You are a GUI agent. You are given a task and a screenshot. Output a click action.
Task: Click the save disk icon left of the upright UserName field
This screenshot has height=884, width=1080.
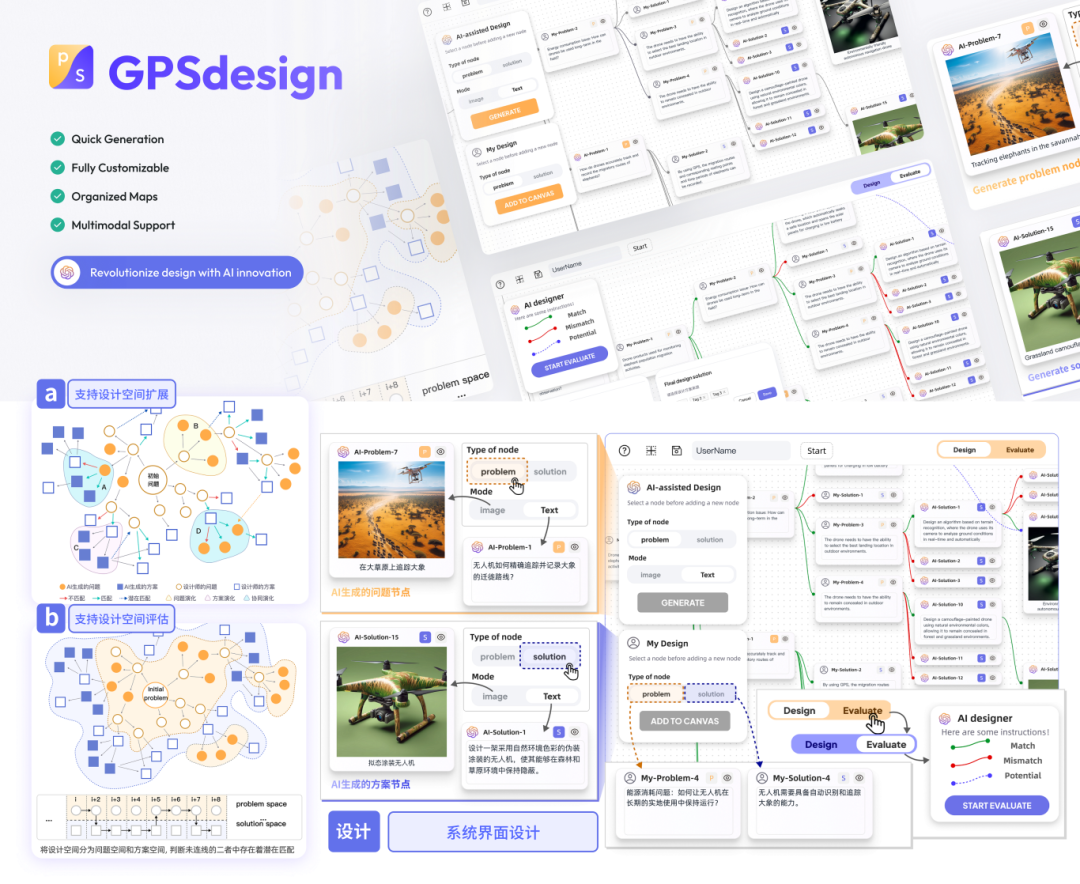point(677,451)
